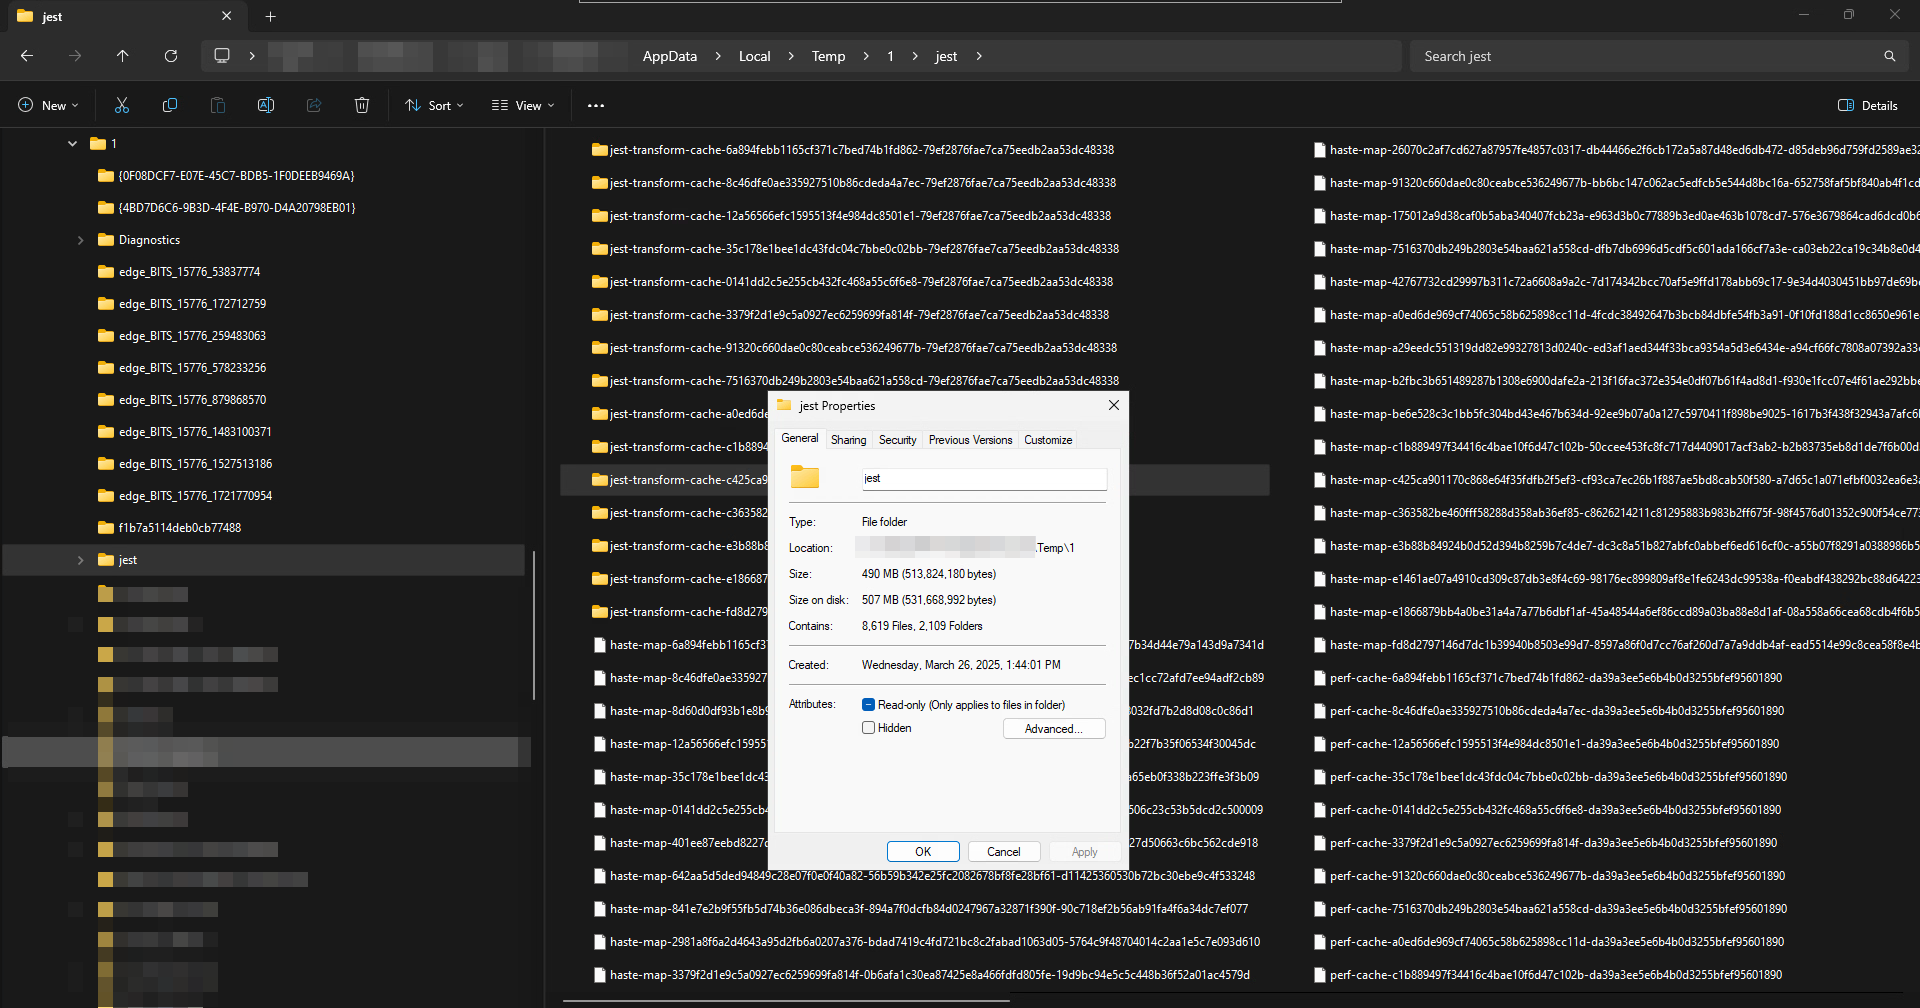Add a new tab with plus icon
Image resolution: width=1920 pixels, height=1008 pixels.
coord(270,16)
